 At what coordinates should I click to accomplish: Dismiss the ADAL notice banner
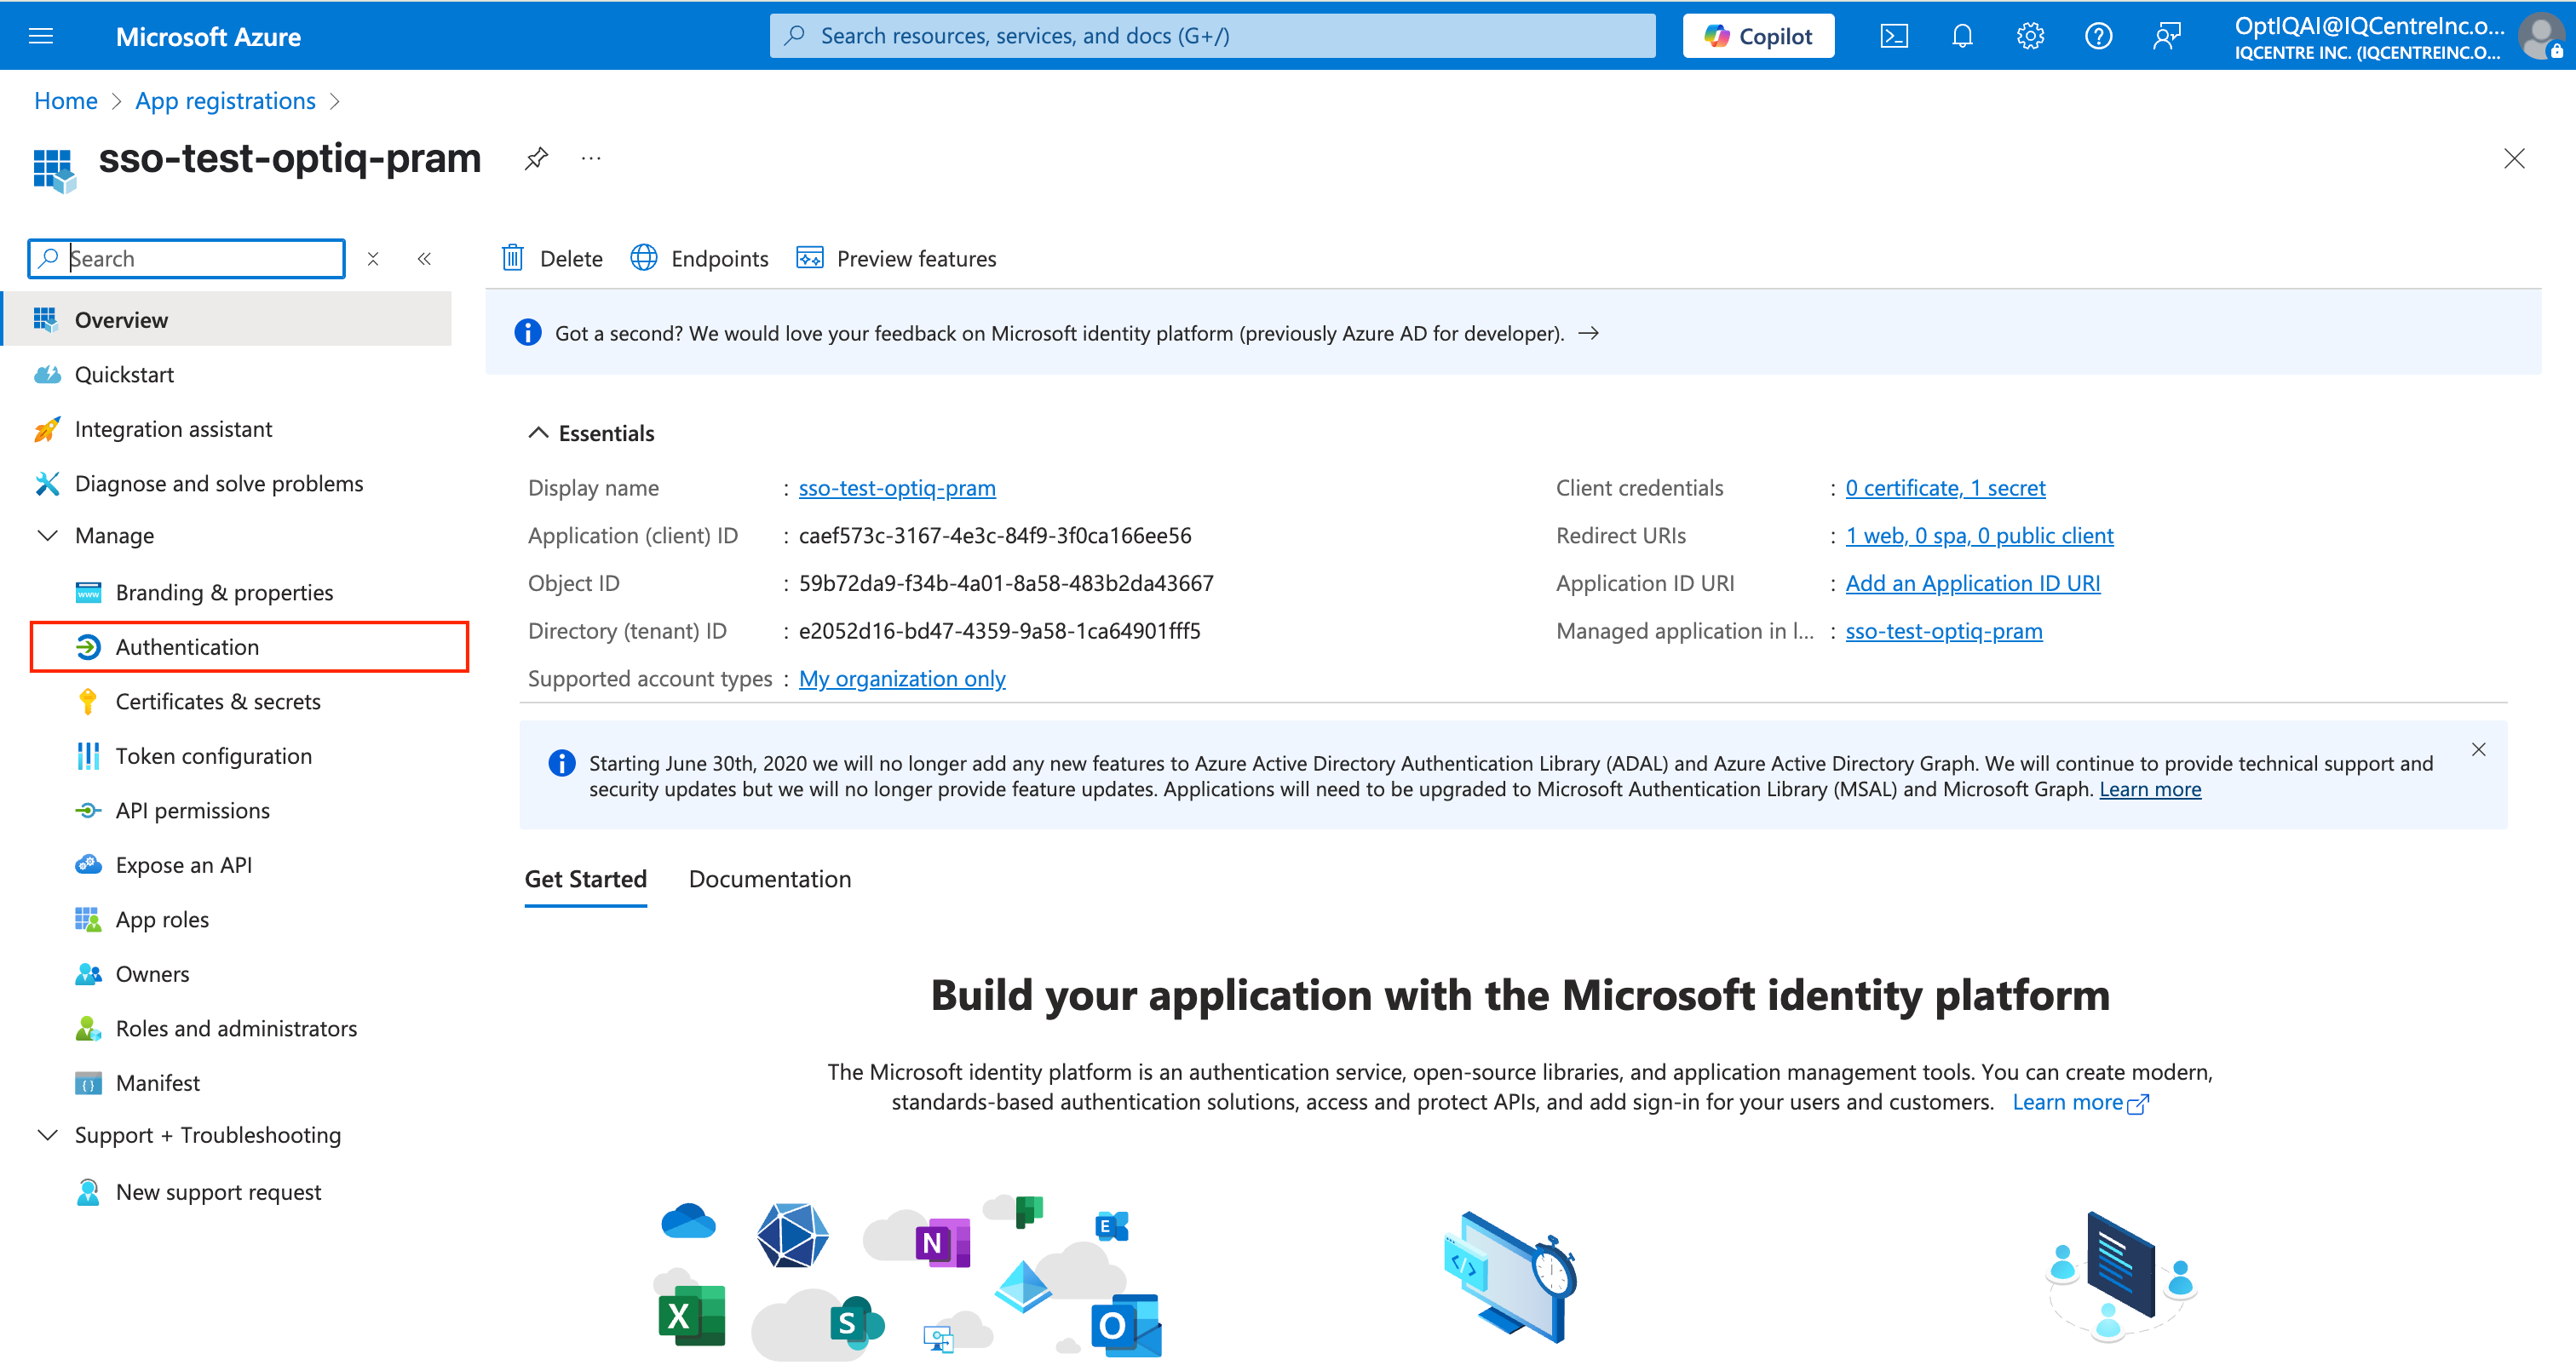pyautogui.click(x=2478, y=750)
